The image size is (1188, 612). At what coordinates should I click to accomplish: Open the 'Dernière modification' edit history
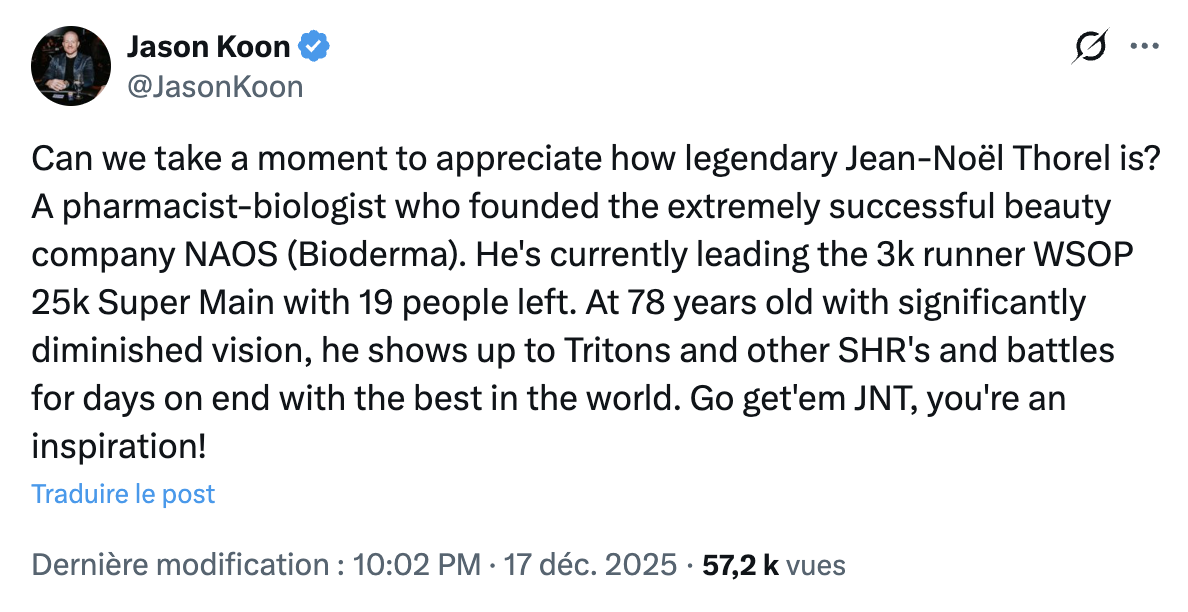181,565
